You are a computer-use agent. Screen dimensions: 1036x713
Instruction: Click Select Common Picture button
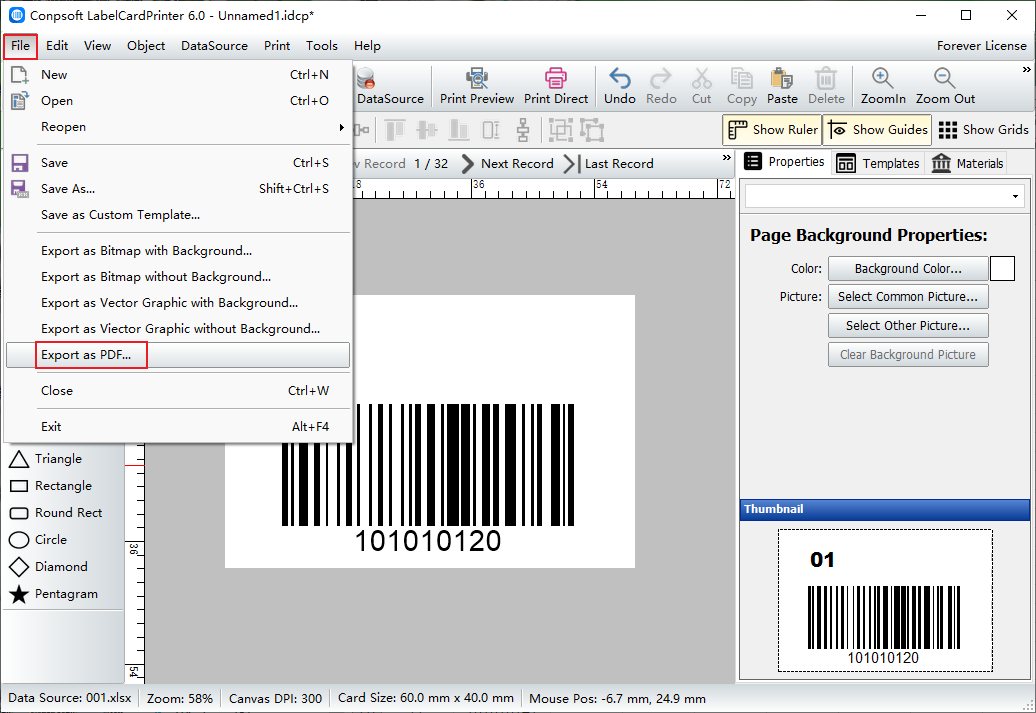(908, 297)
